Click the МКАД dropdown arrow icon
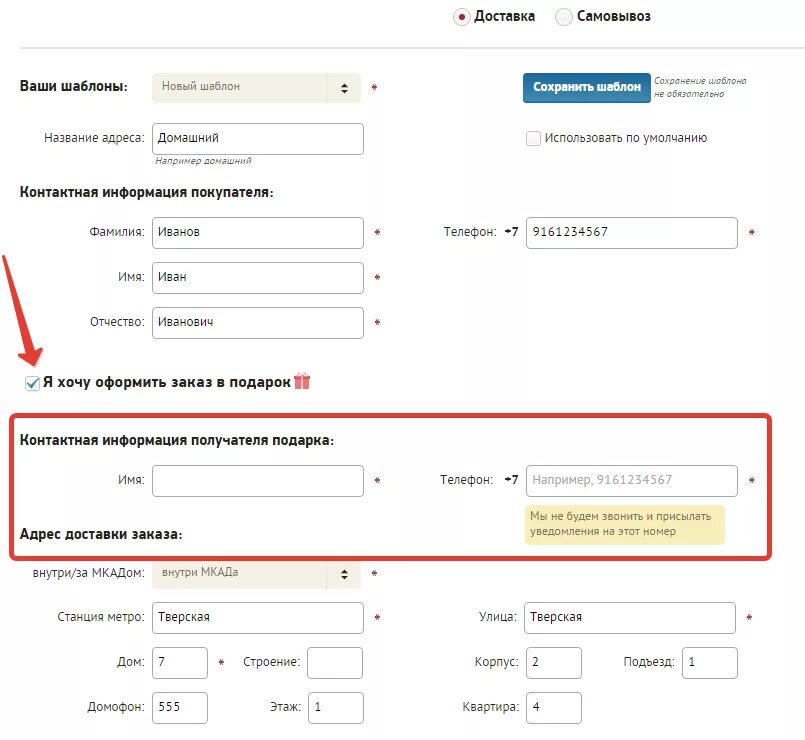The image size is (805, 740). point(344,574)
